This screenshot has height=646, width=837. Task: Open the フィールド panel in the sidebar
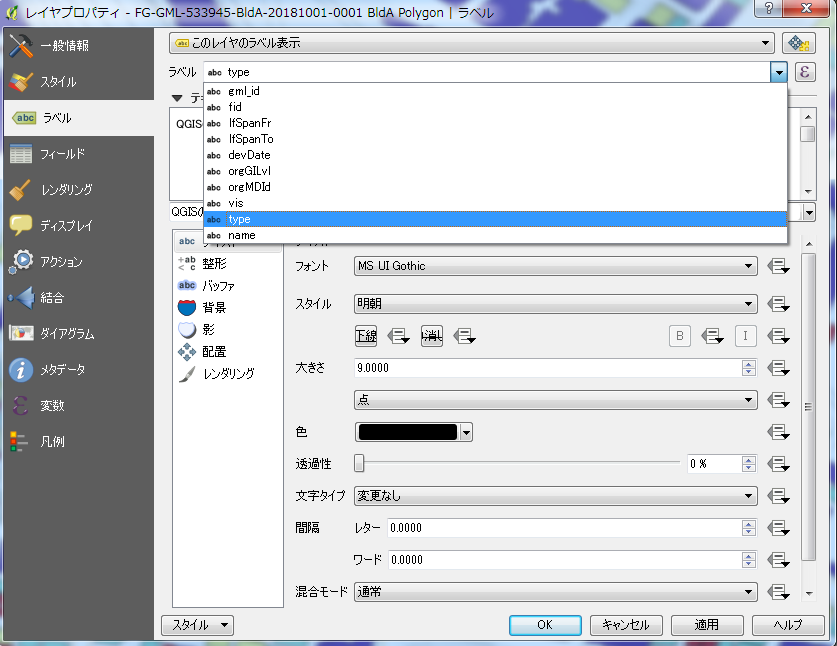60,152
